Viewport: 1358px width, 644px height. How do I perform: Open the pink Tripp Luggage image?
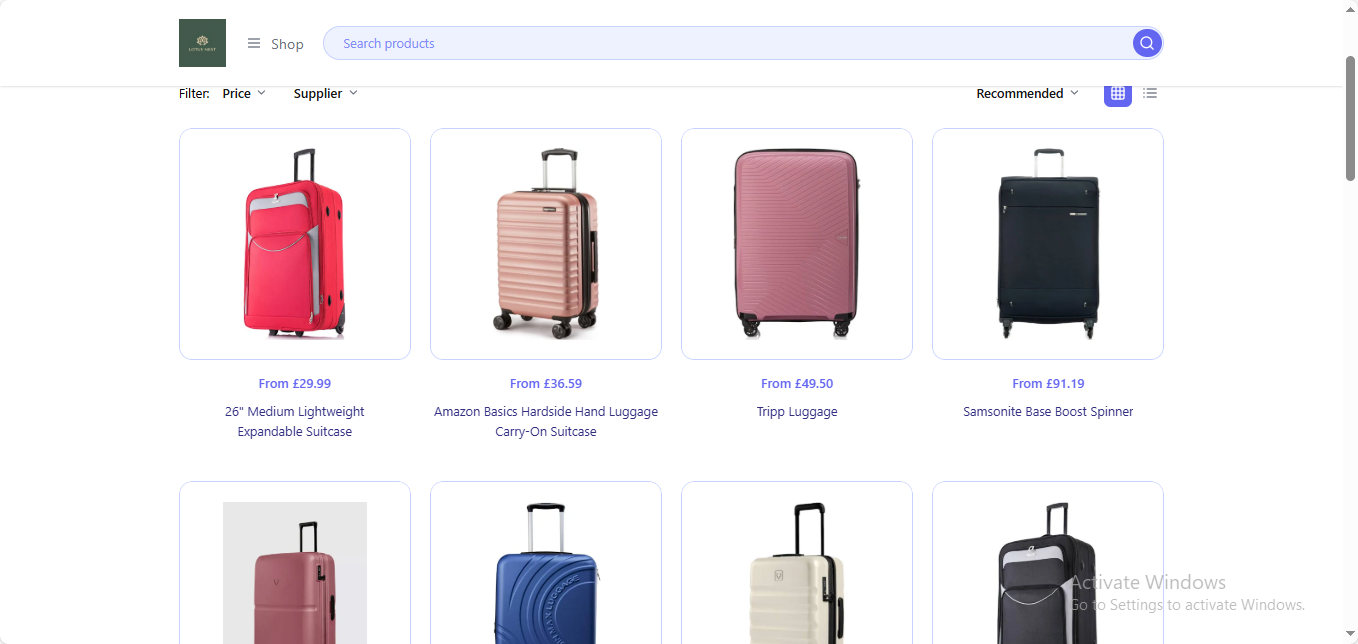(797, 244)
